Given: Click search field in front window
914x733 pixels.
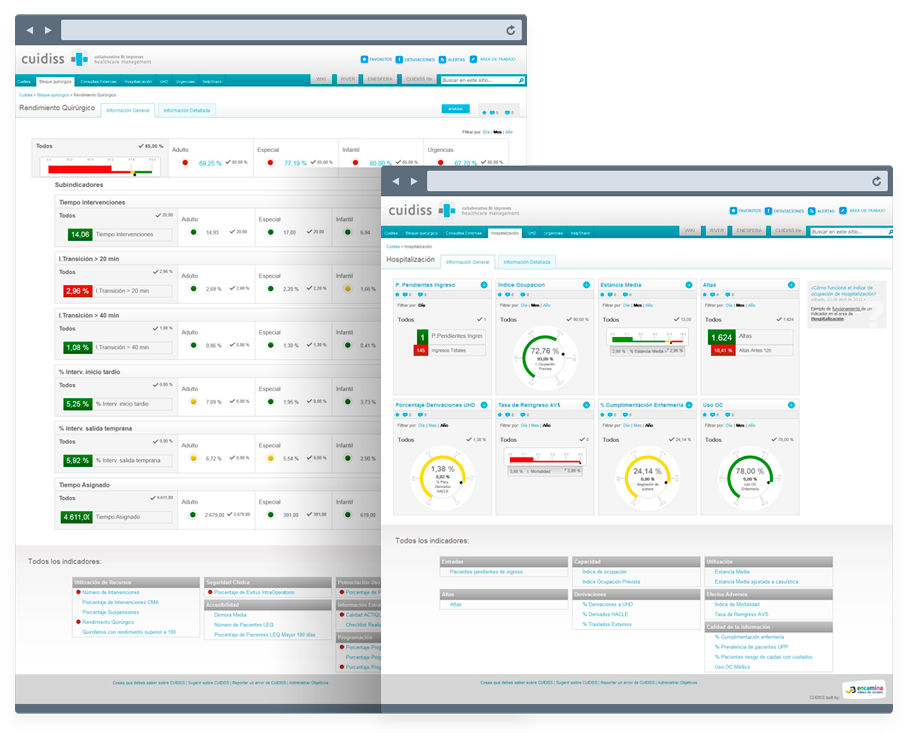Looking at the screenshot, I should pyautogui.click(x=849, y=232).
